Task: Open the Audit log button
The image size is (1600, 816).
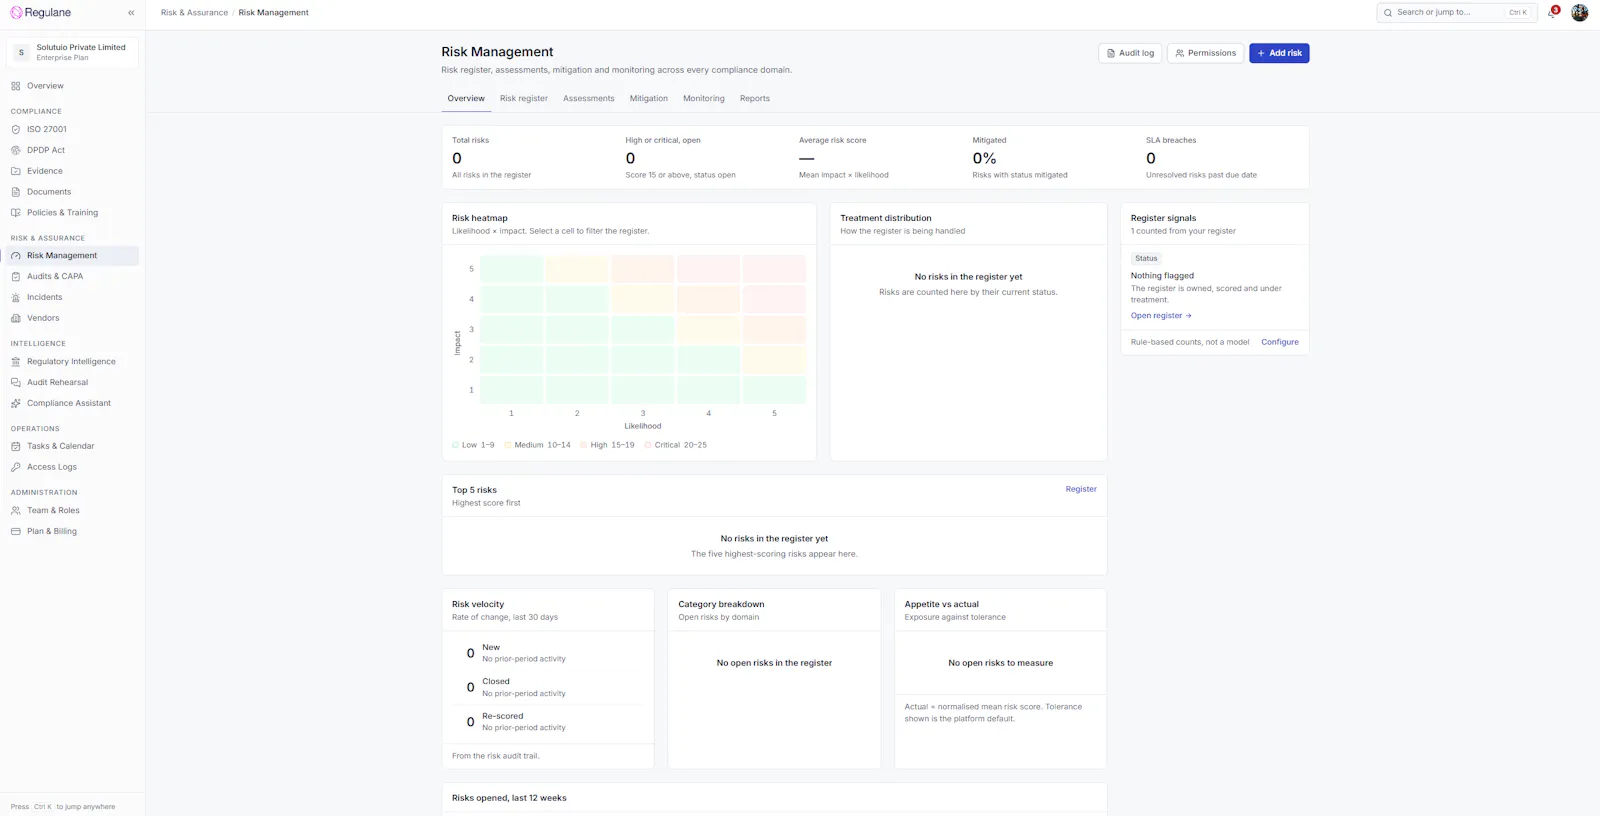Action: tap(1130, 53)
